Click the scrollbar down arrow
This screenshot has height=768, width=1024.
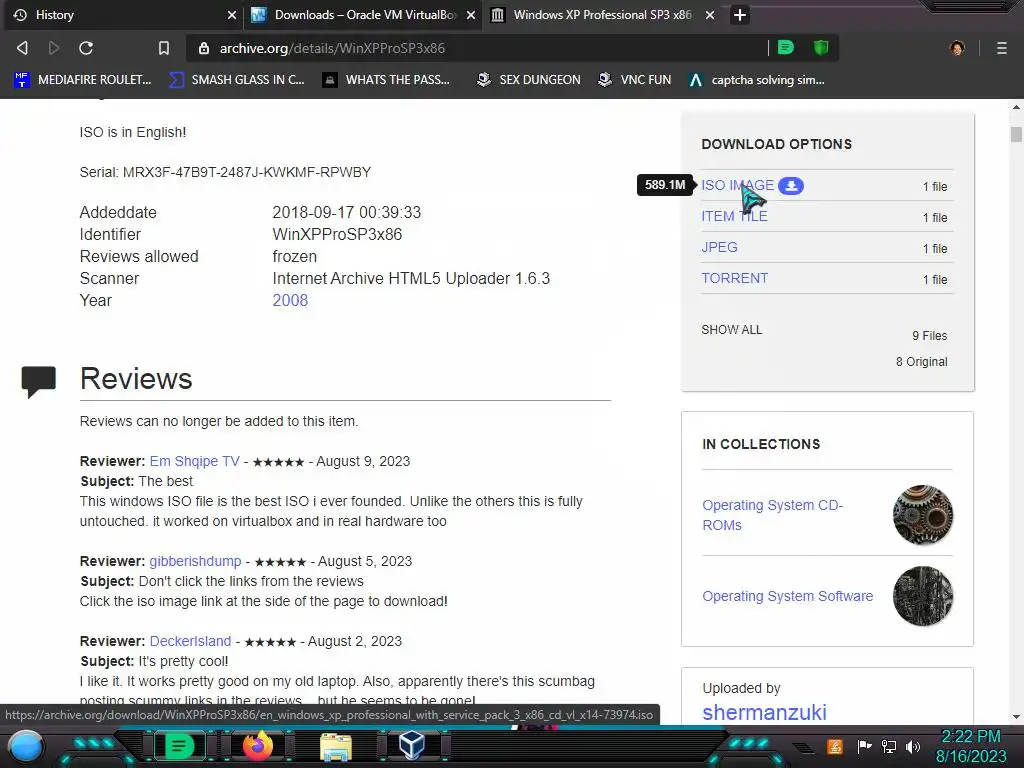1016,716
